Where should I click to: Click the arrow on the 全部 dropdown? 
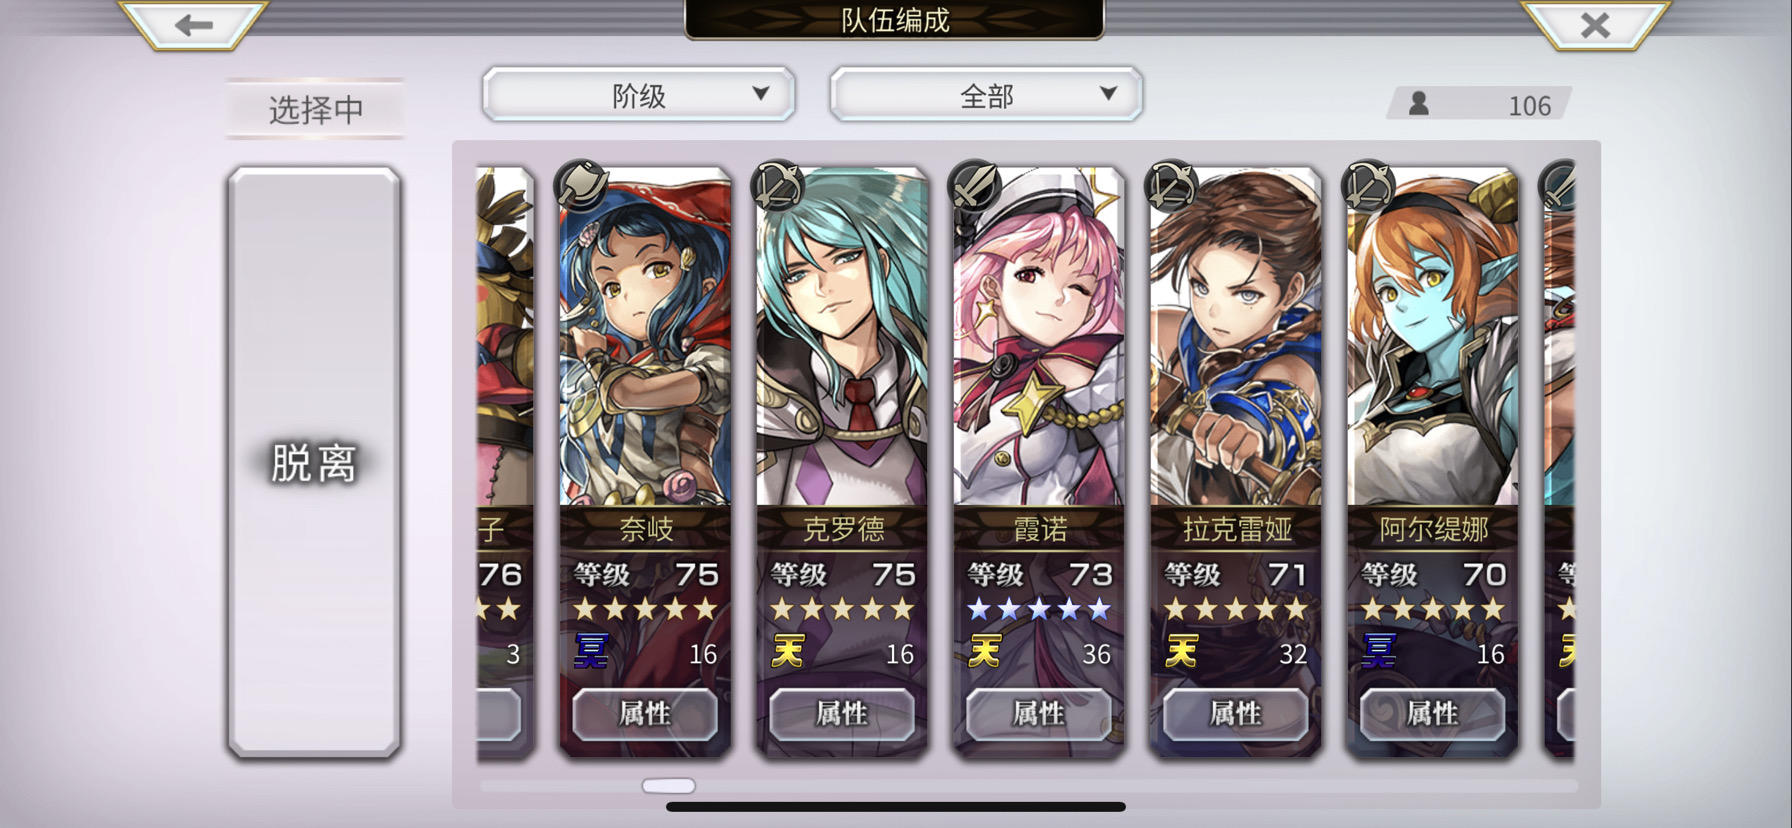pos(1108,93)
